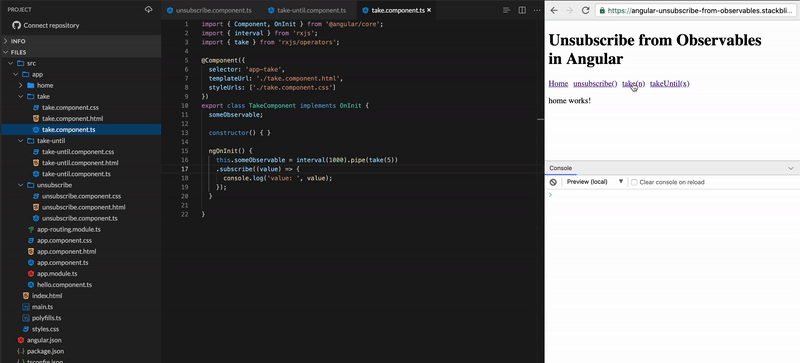Open app.component.css file
The width and height of the screenshot is (800, 363).
pos(64,240)
